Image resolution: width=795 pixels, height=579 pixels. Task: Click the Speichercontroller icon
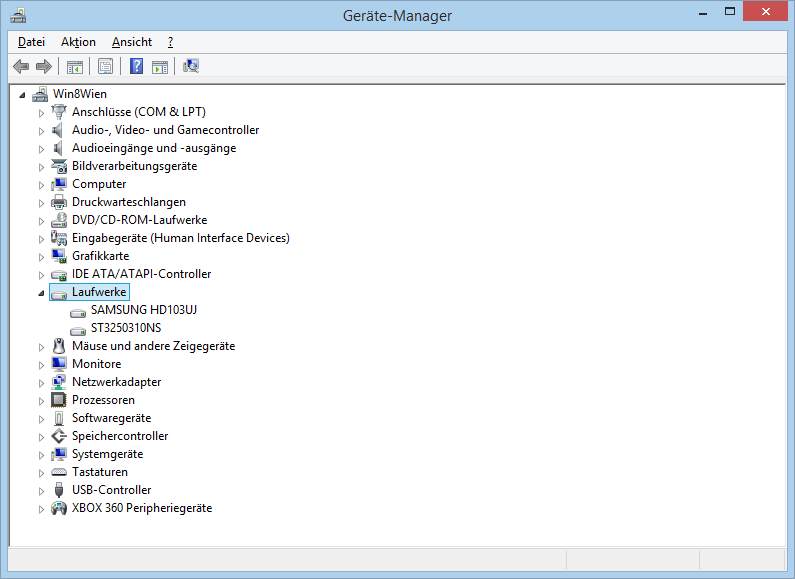click(59, 436)
